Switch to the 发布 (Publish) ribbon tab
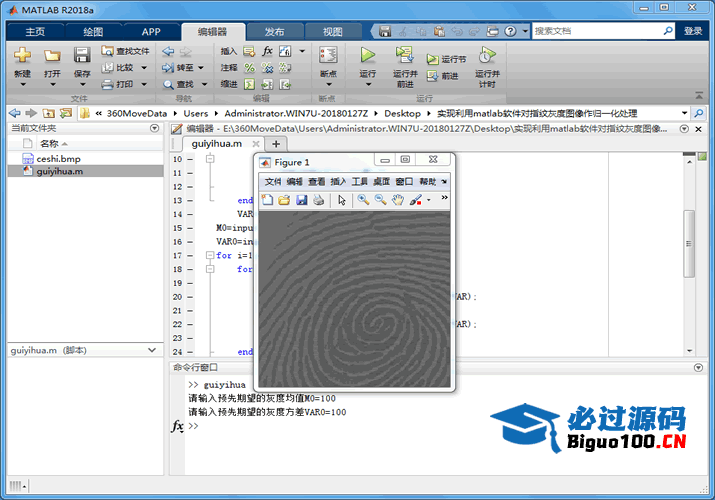Image resolution: width=715 pixels, height=500 pixels. tap(273, 32)
